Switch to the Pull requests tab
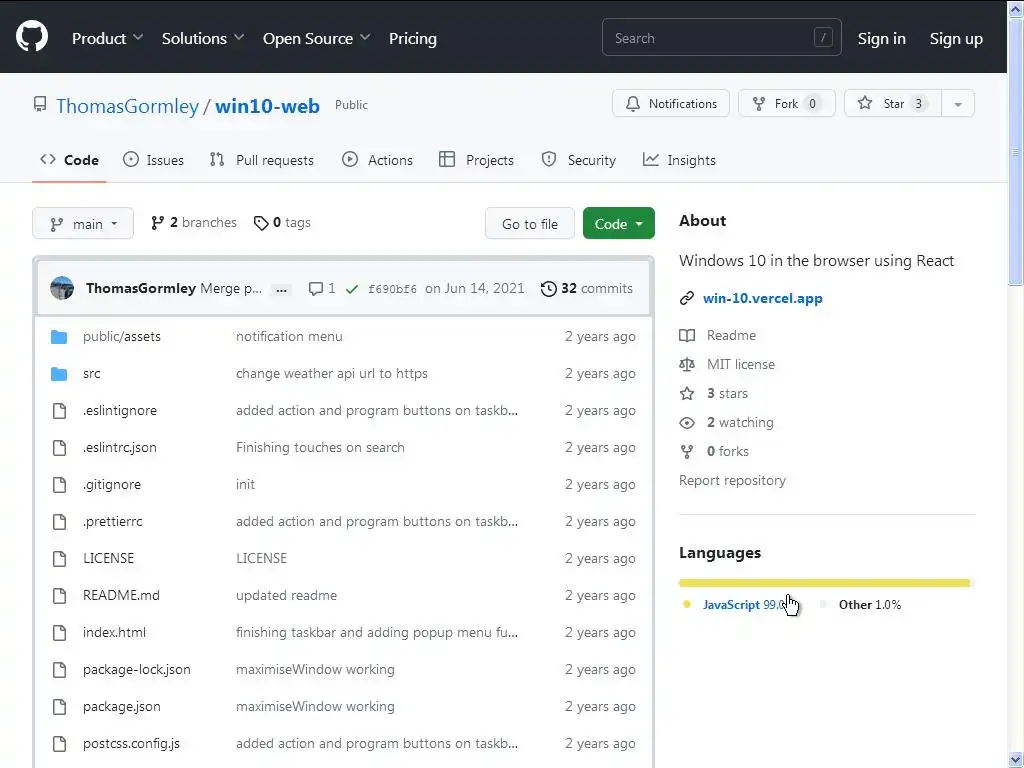 coord(261,160)
